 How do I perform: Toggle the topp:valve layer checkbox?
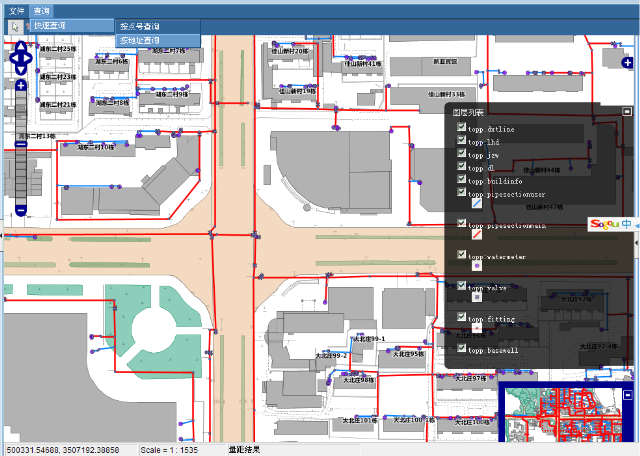[462, 286]
